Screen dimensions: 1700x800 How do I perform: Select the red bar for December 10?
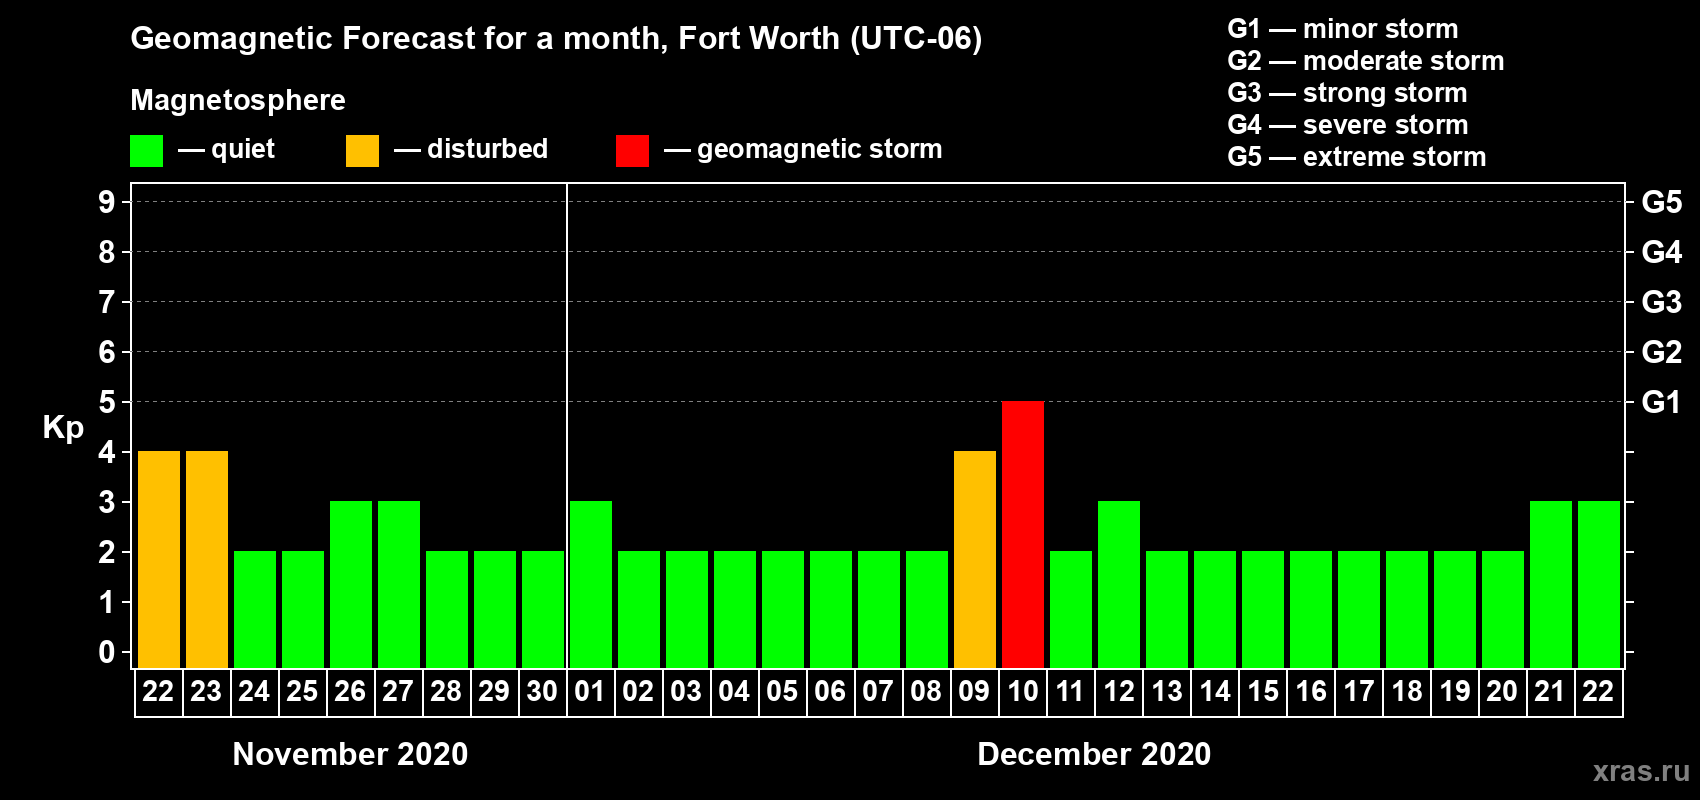1023,535
